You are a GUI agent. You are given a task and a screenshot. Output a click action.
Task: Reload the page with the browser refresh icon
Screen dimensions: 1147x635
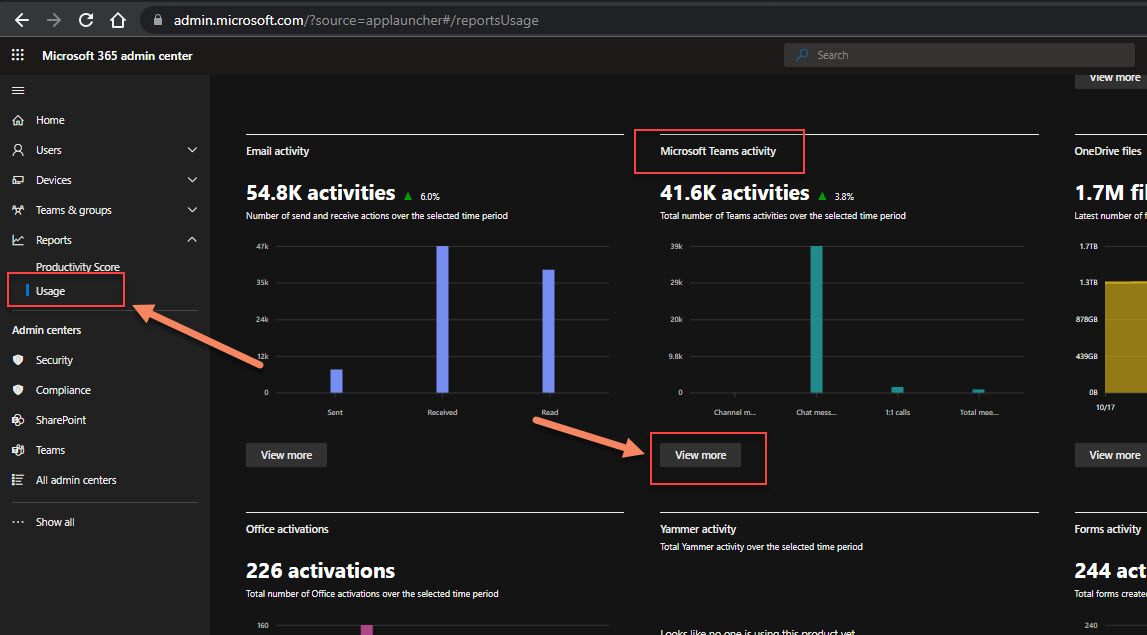click(x=86, y=20)
